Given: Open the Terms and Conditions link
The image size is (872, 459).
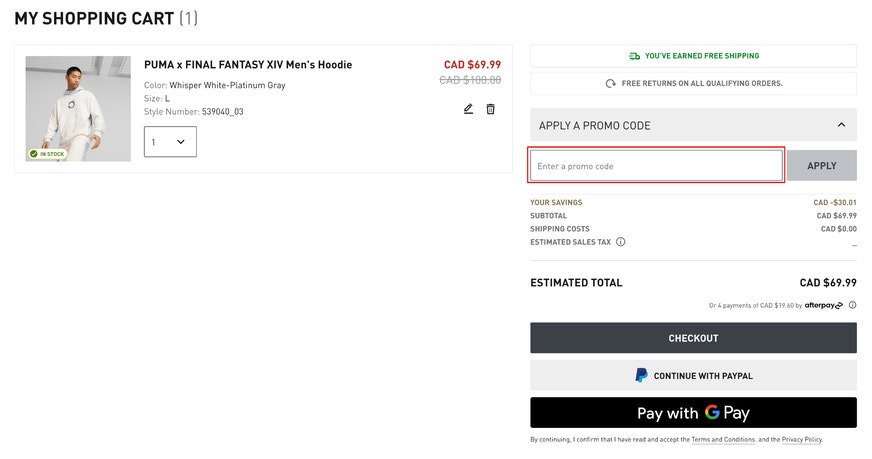Looking at the screenshot, I should pyautogui.click(x=723, y=440).
